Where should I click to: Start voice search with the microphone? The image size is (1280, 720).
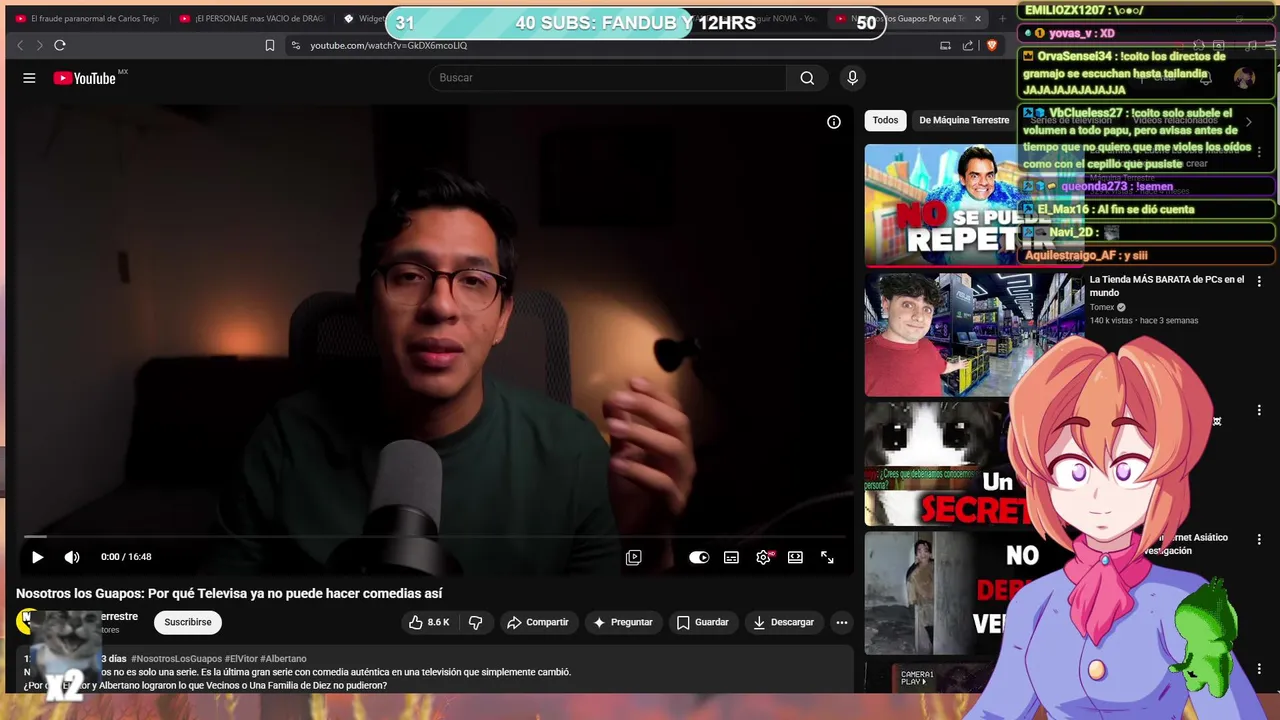852,78
